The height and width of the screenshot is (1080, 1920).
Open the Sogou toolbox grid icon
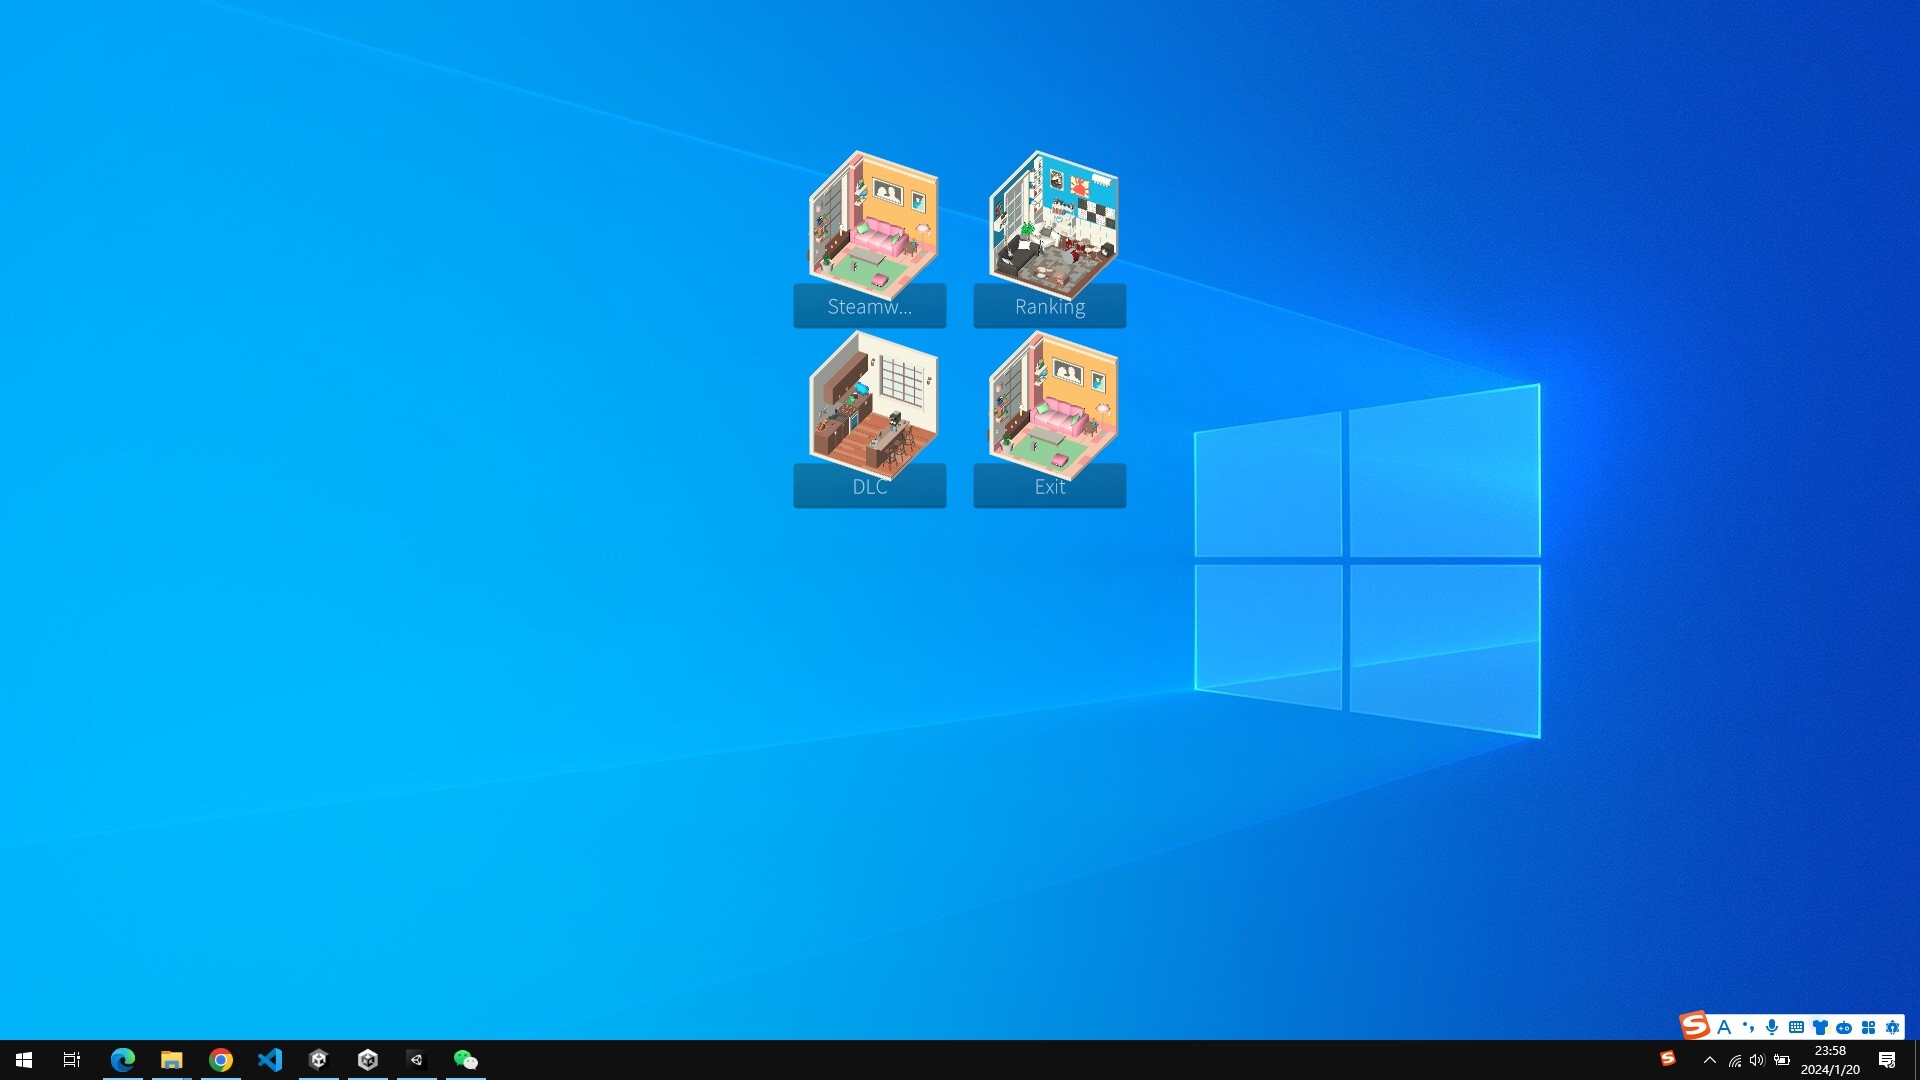1868,1027
